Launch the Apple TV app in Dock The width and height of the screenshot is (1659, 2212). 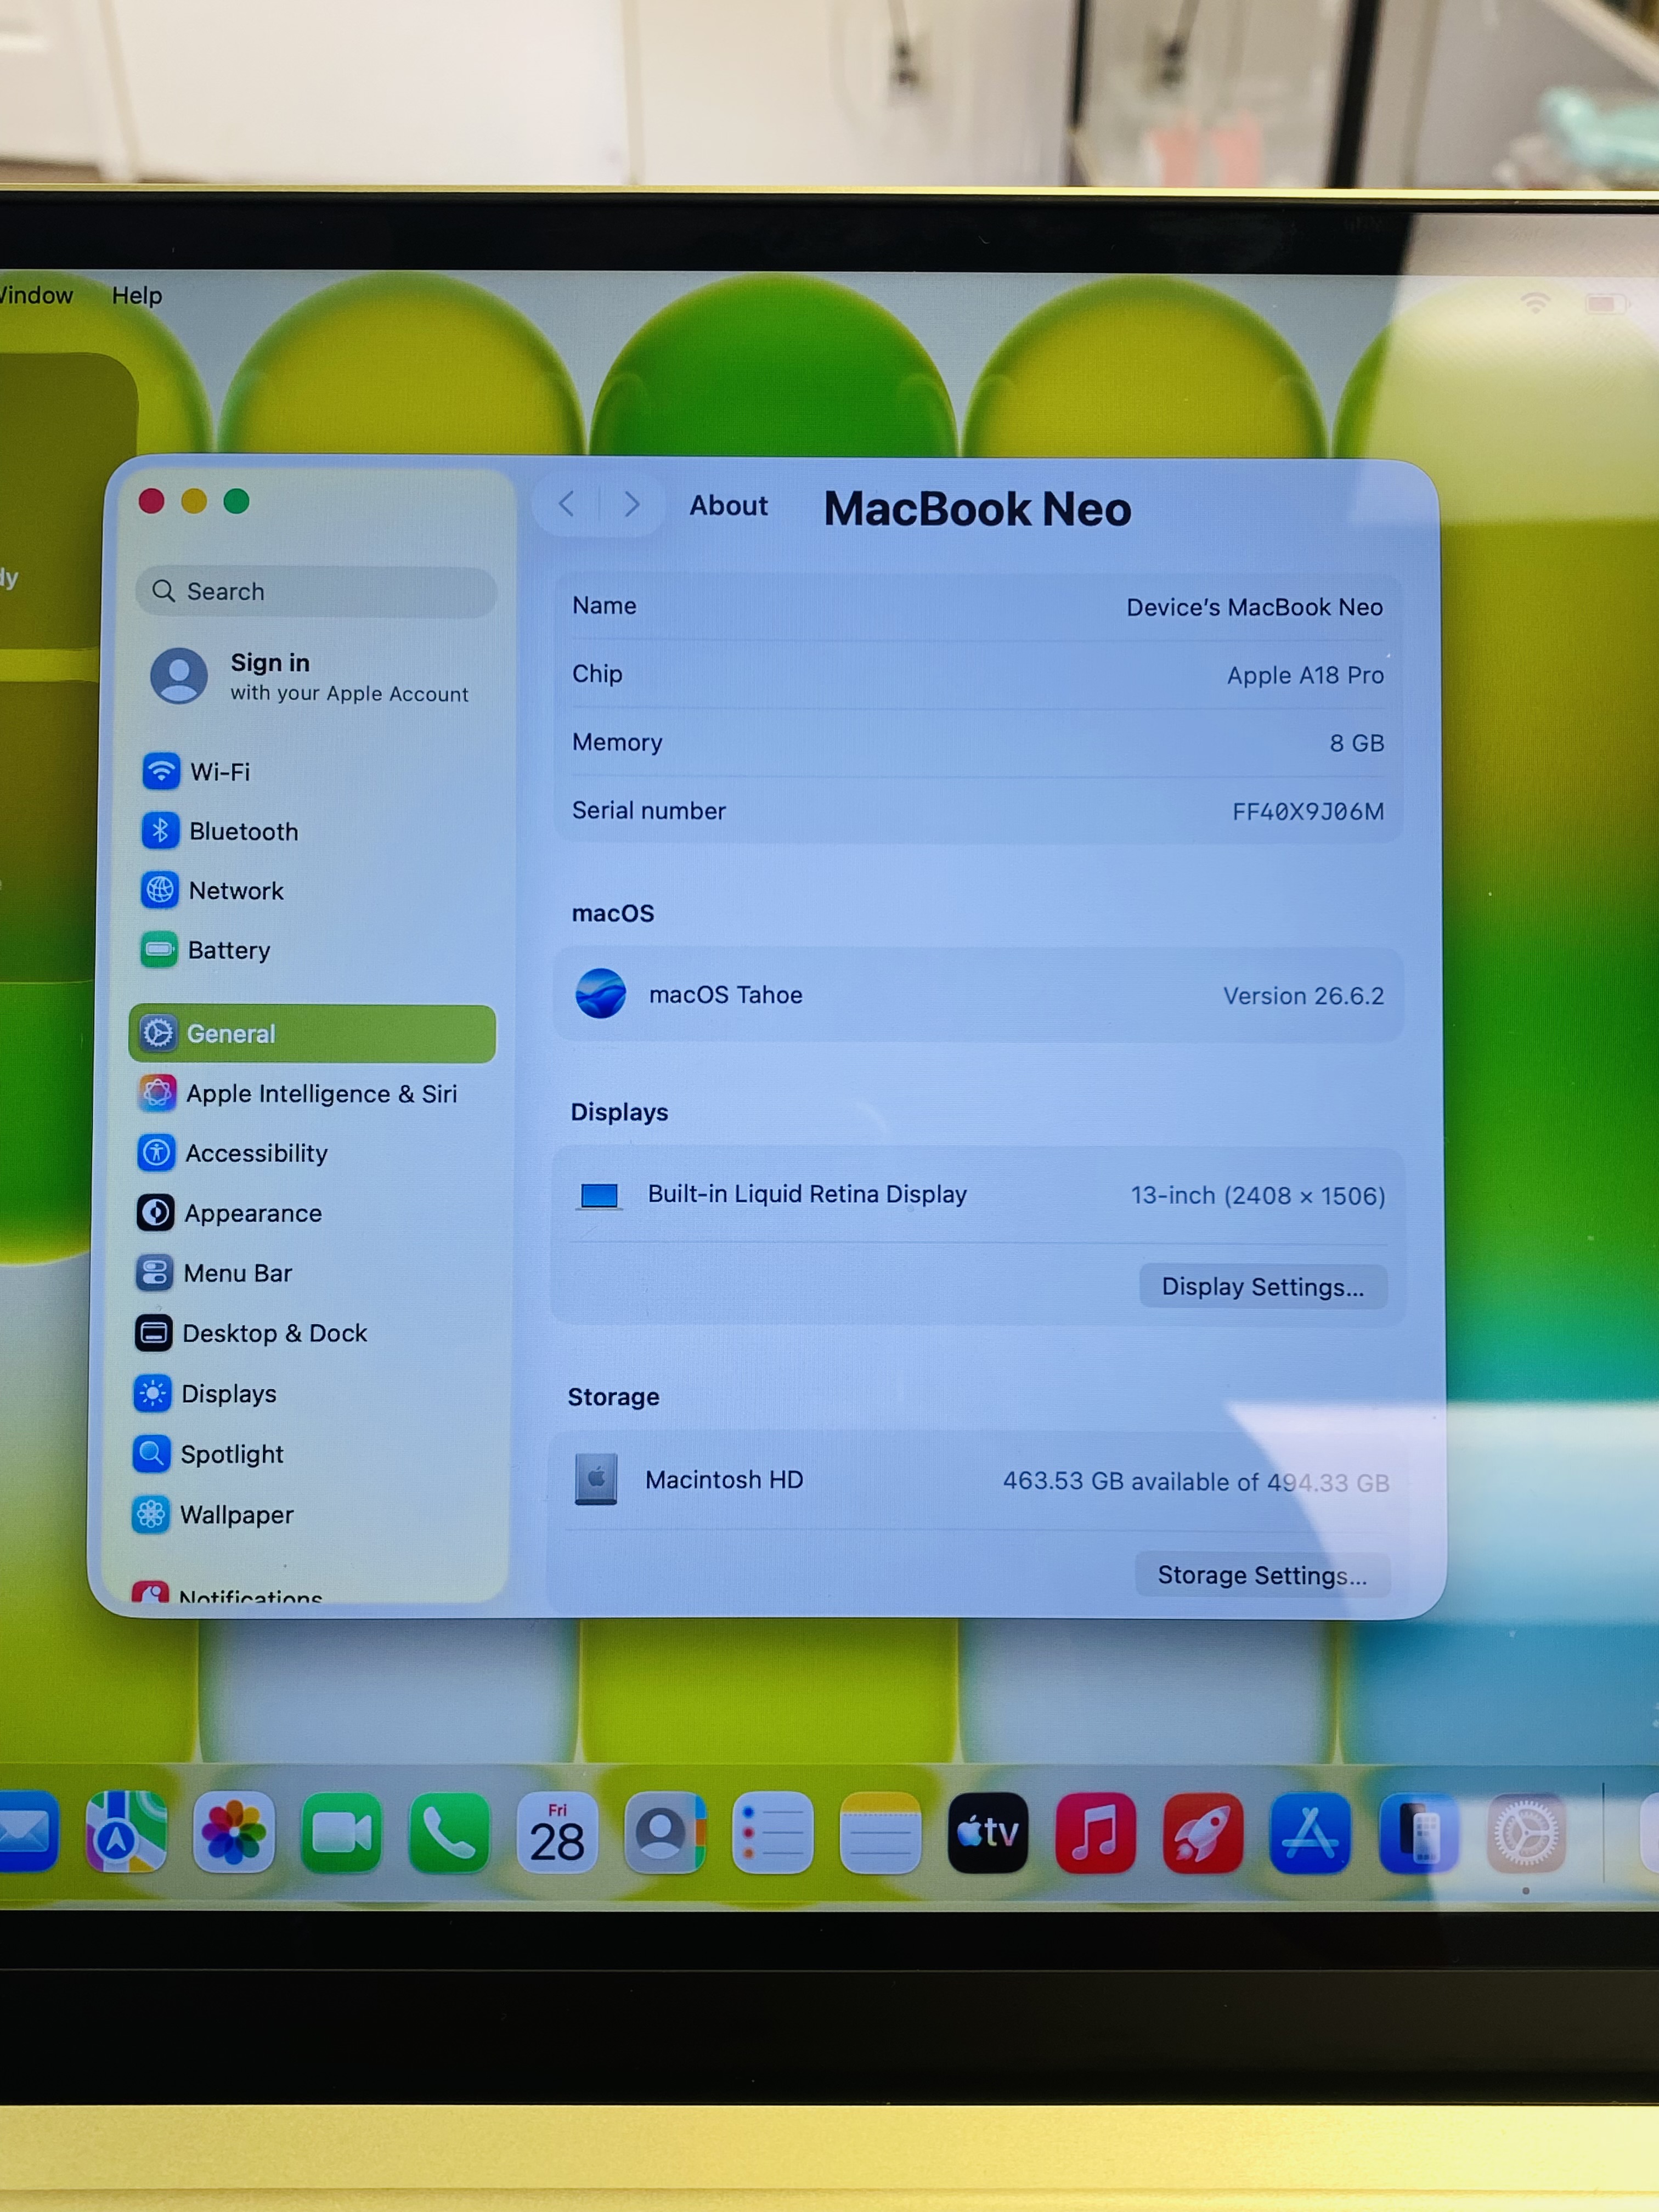pos(988,1832)
